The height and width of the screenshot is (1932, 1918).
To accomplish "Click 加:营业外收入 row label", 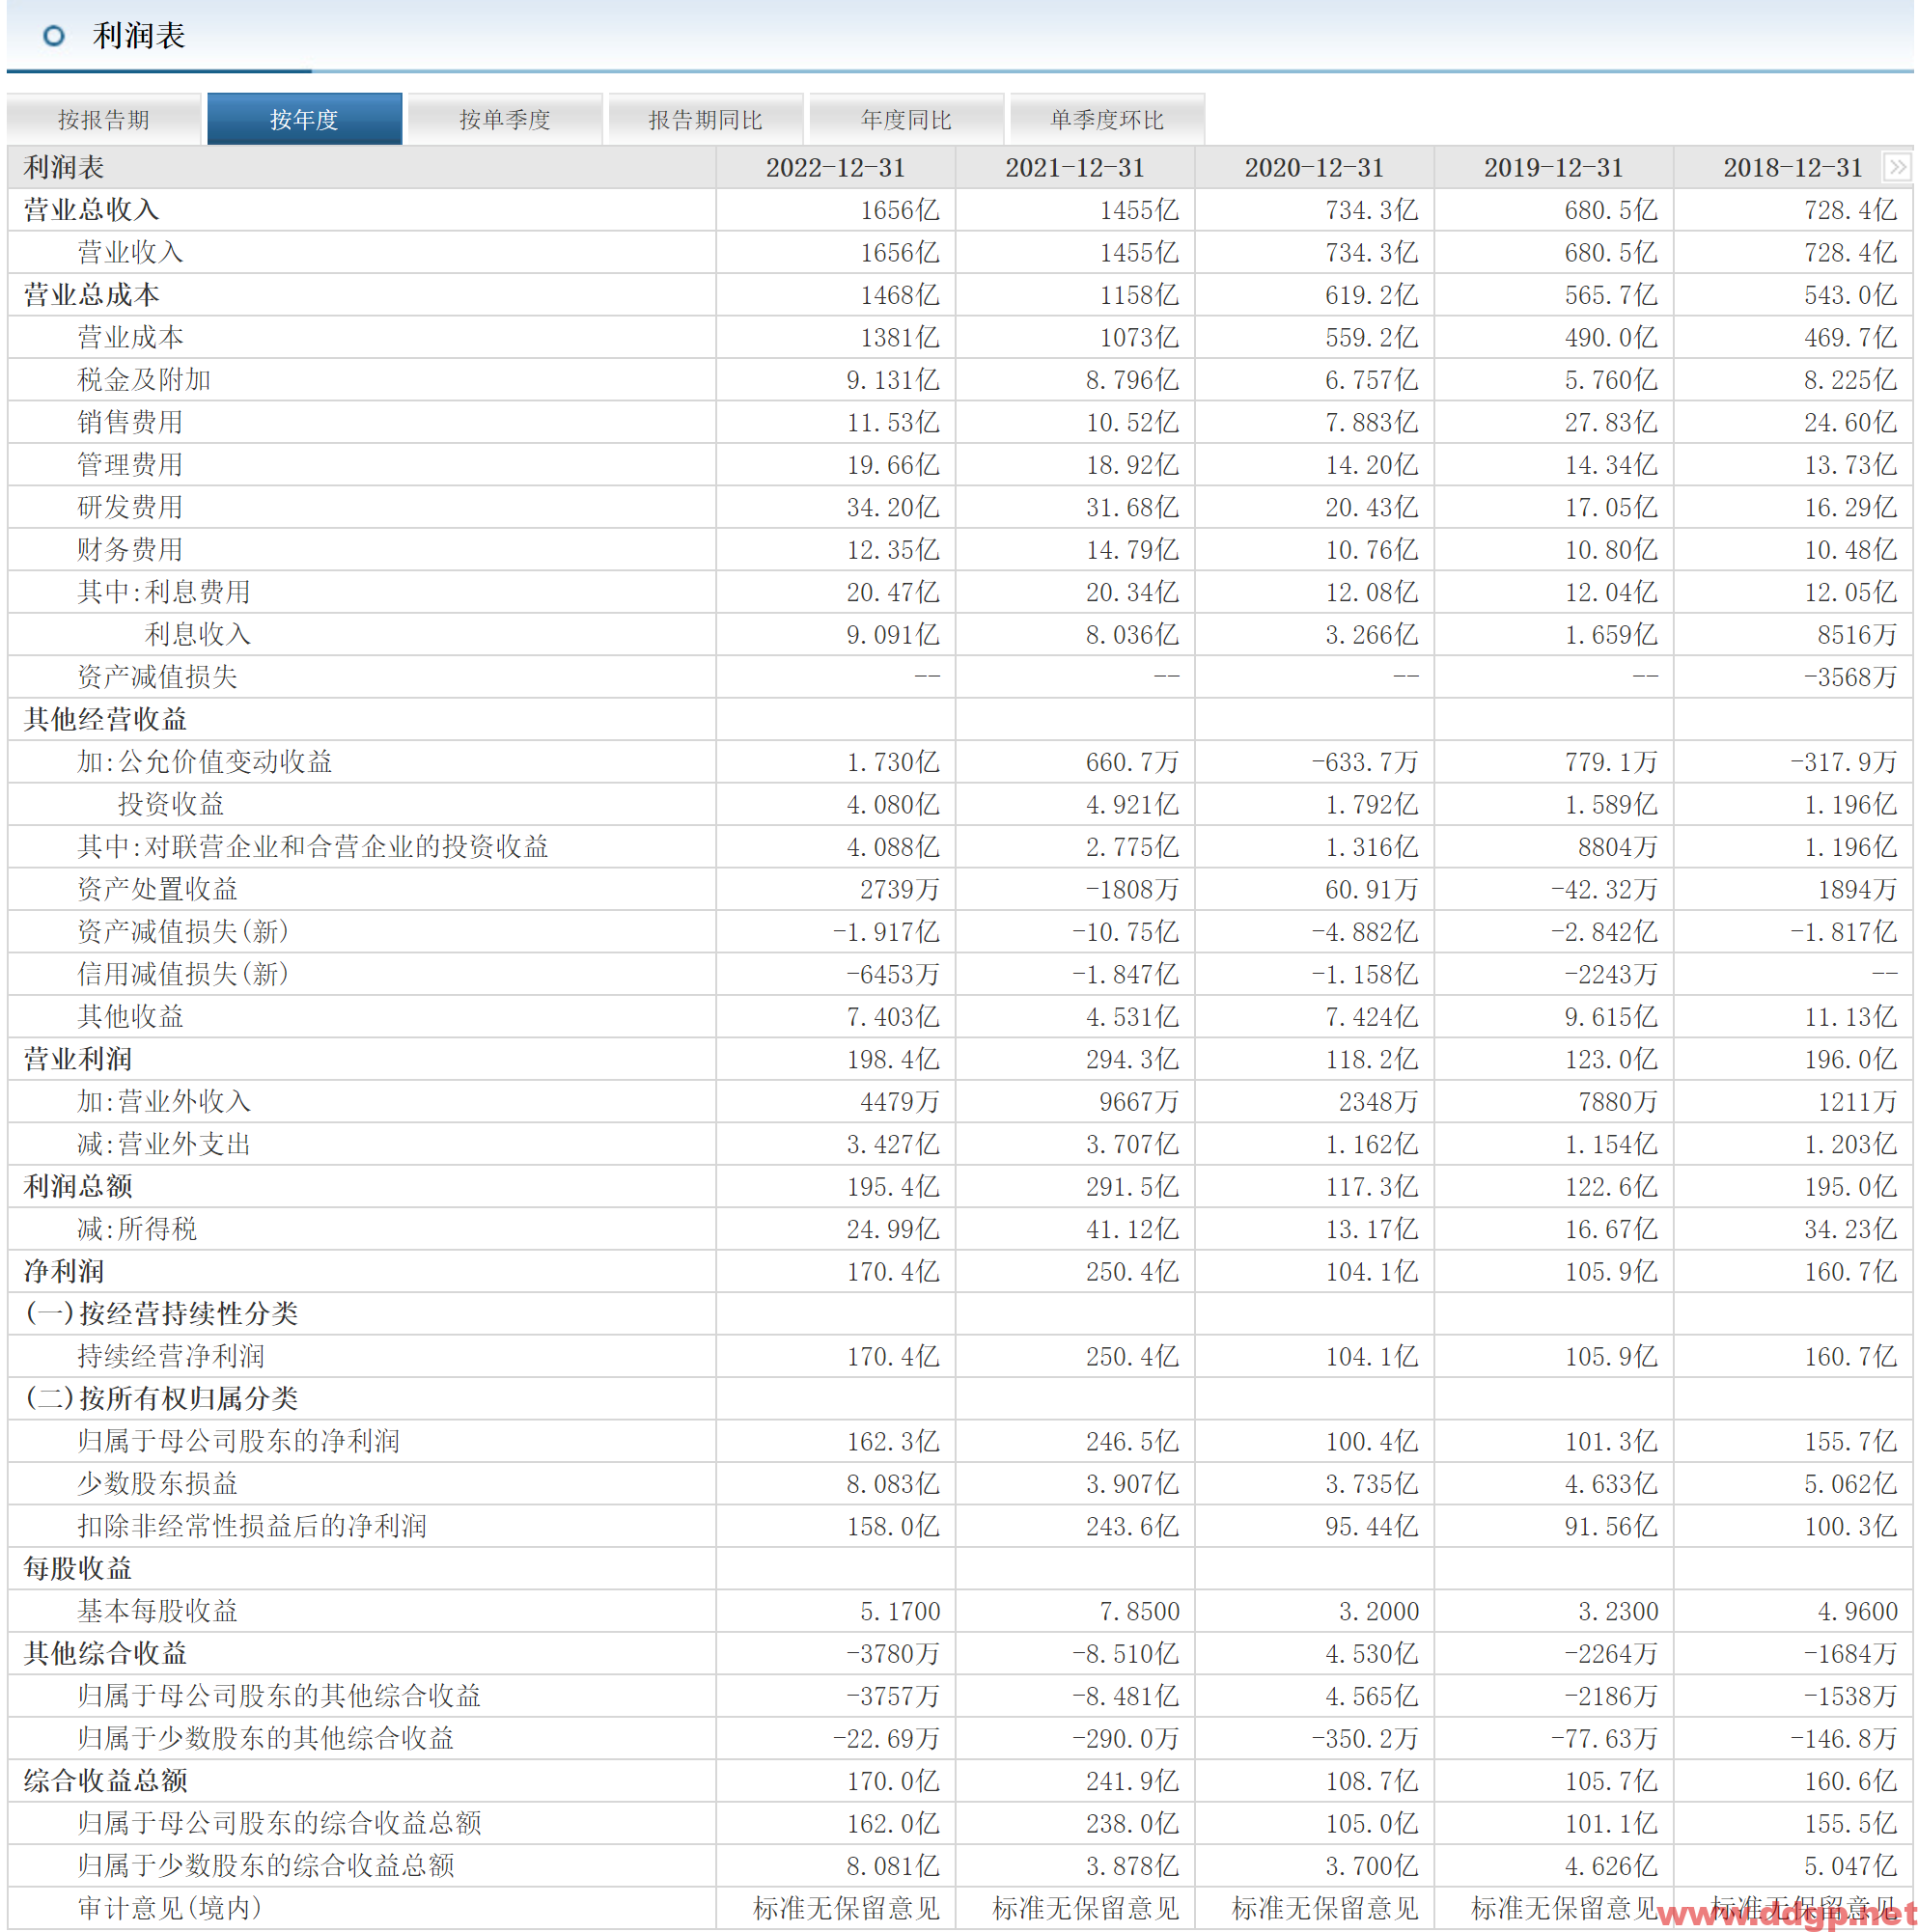I will point(164,1102).
